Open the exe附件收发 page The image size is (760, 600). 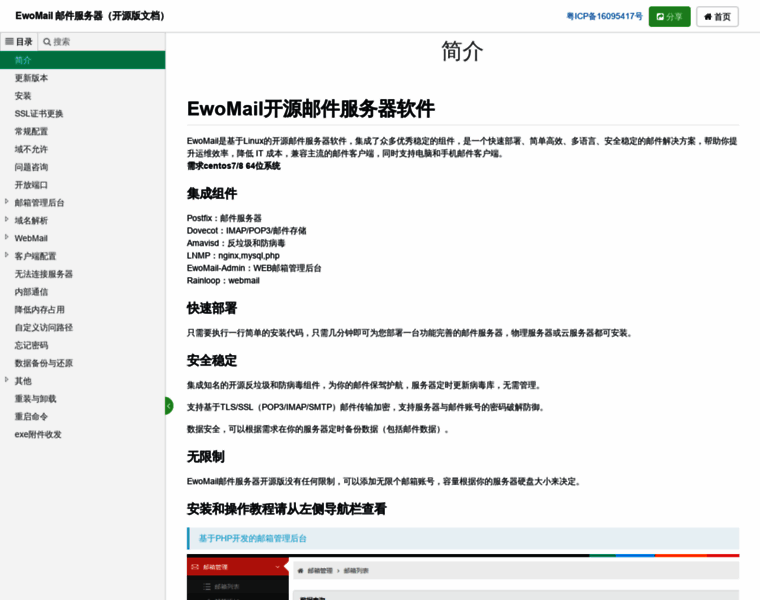pos(38,435)
